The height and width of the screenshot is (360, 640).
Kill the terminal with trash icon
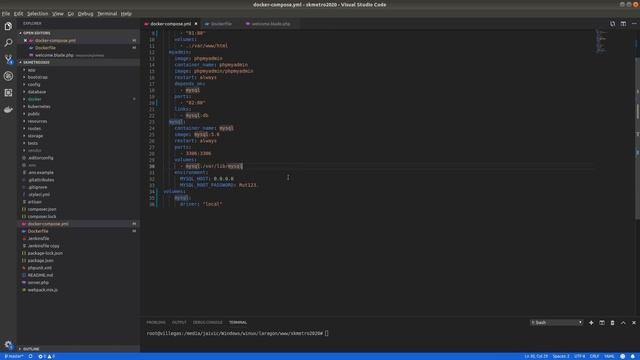coord(612,322)
